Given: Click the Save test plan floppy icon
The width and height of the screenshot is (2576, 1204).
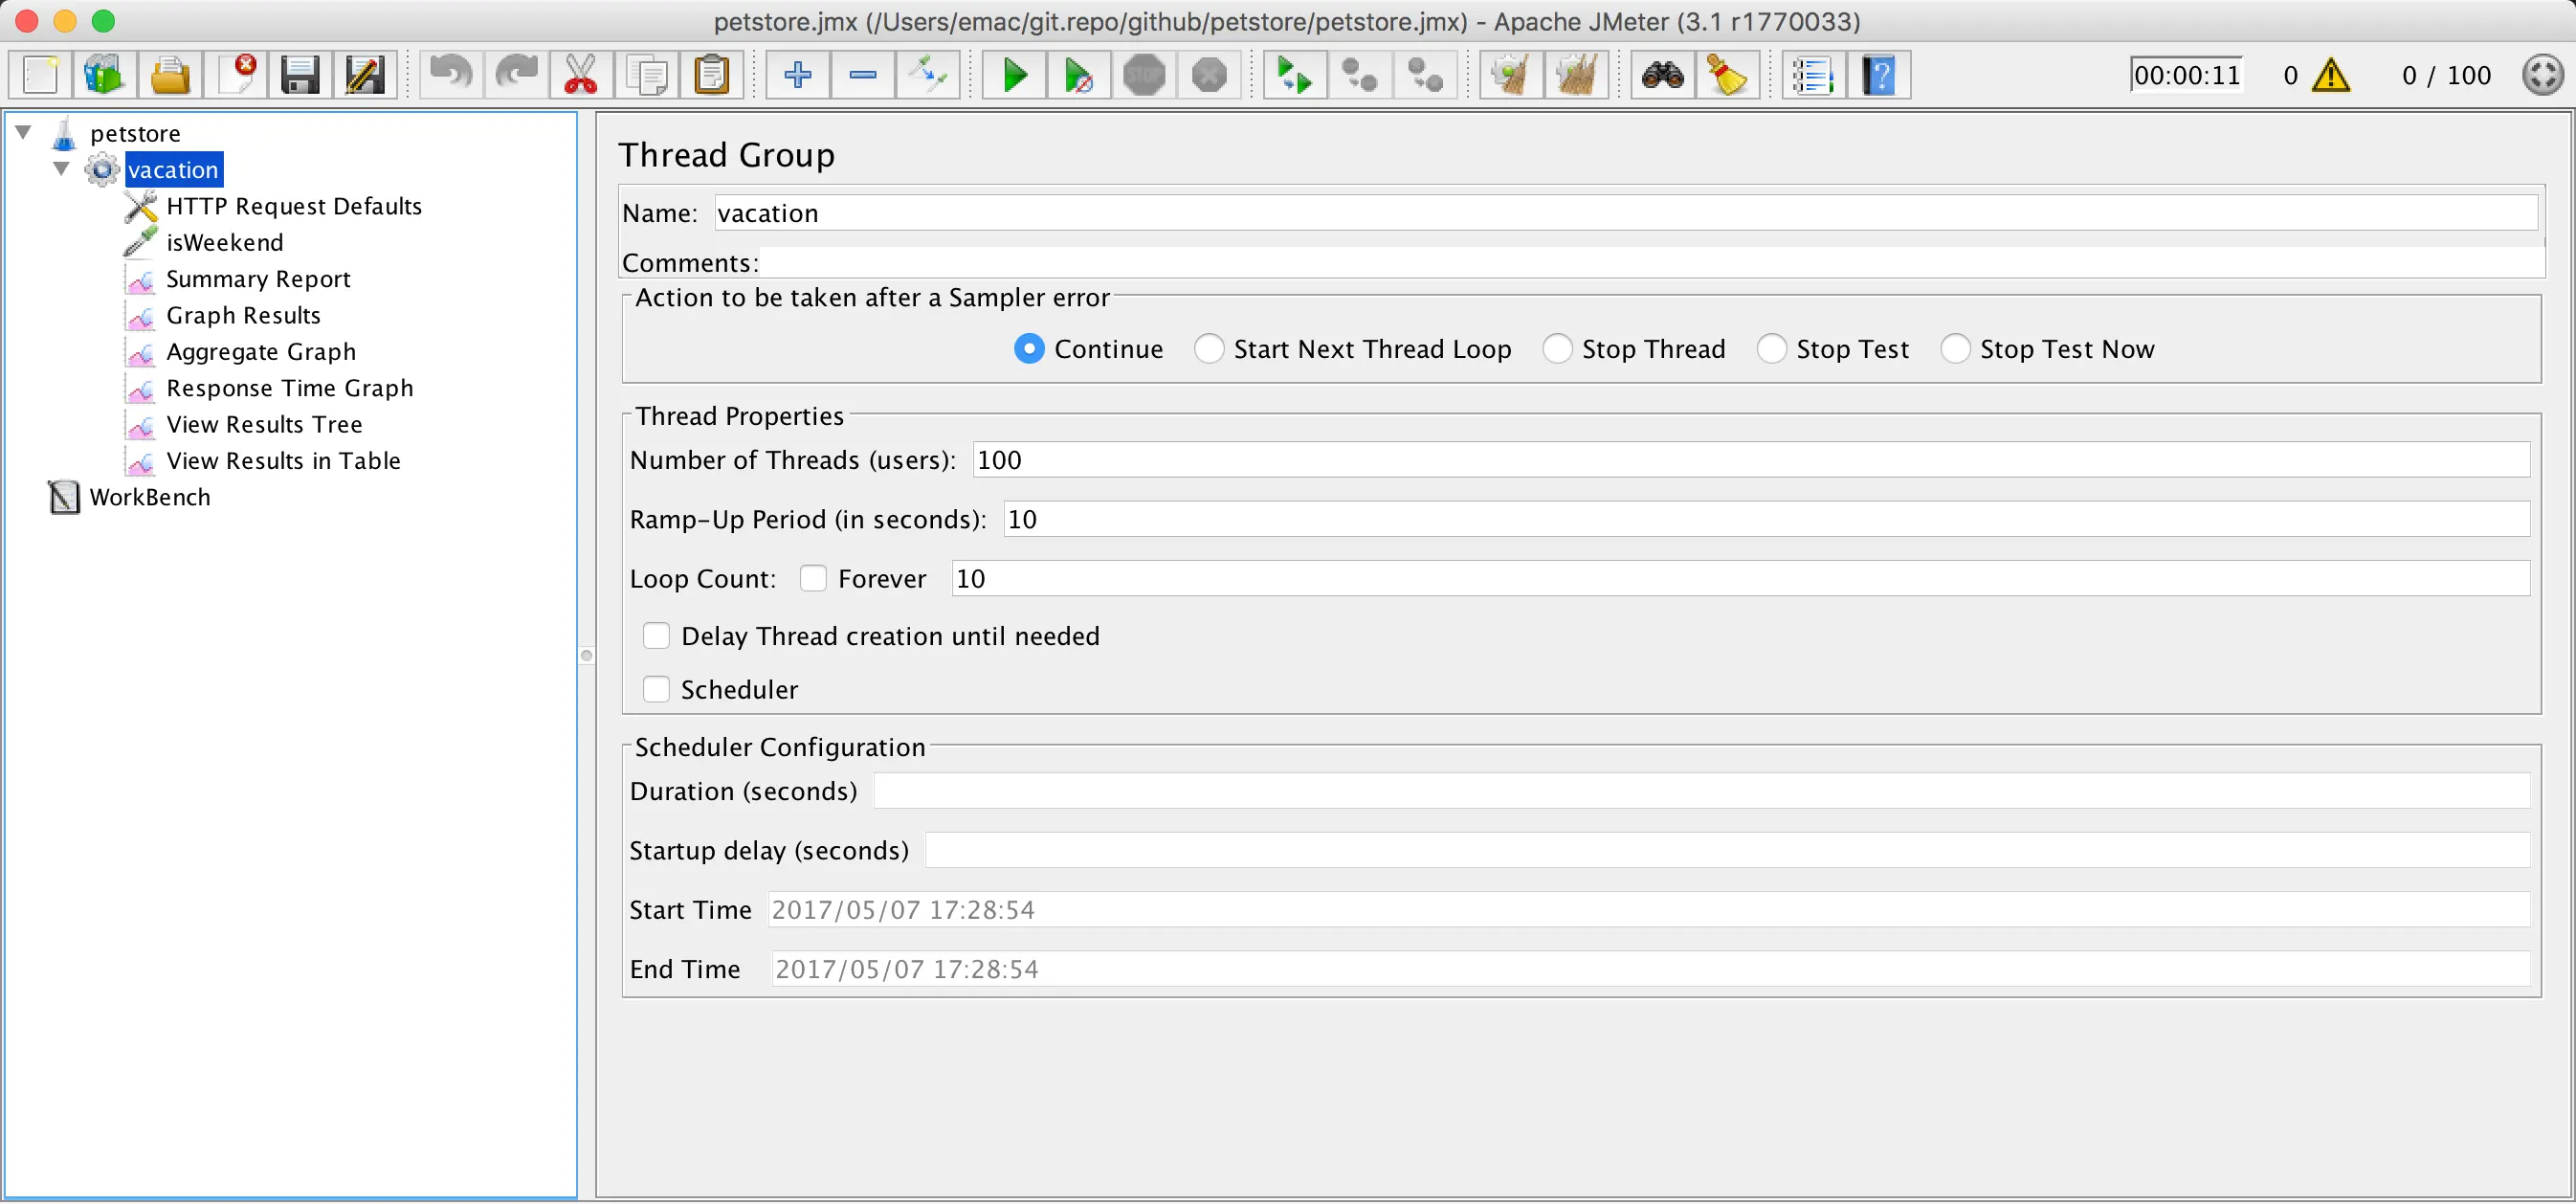Looking at the screenshot, I should [299, 75].
